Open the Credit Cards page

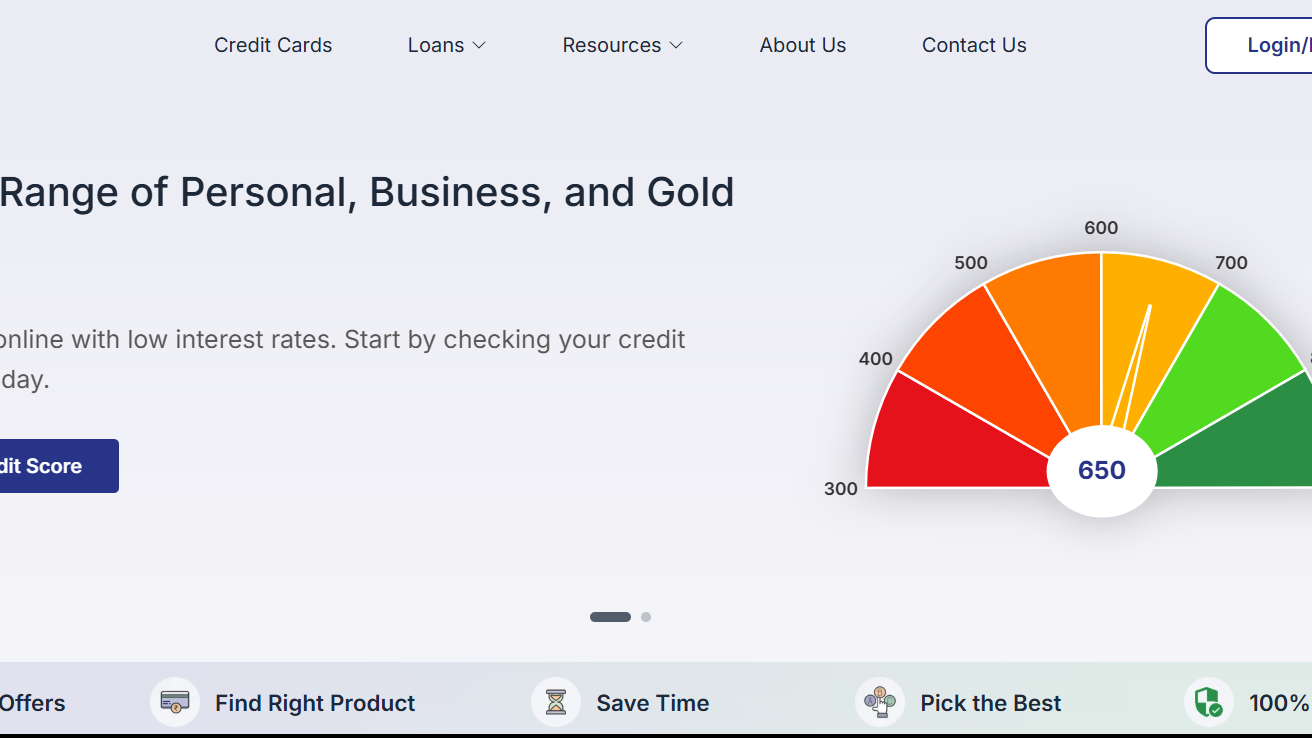(x=273, y=45)
